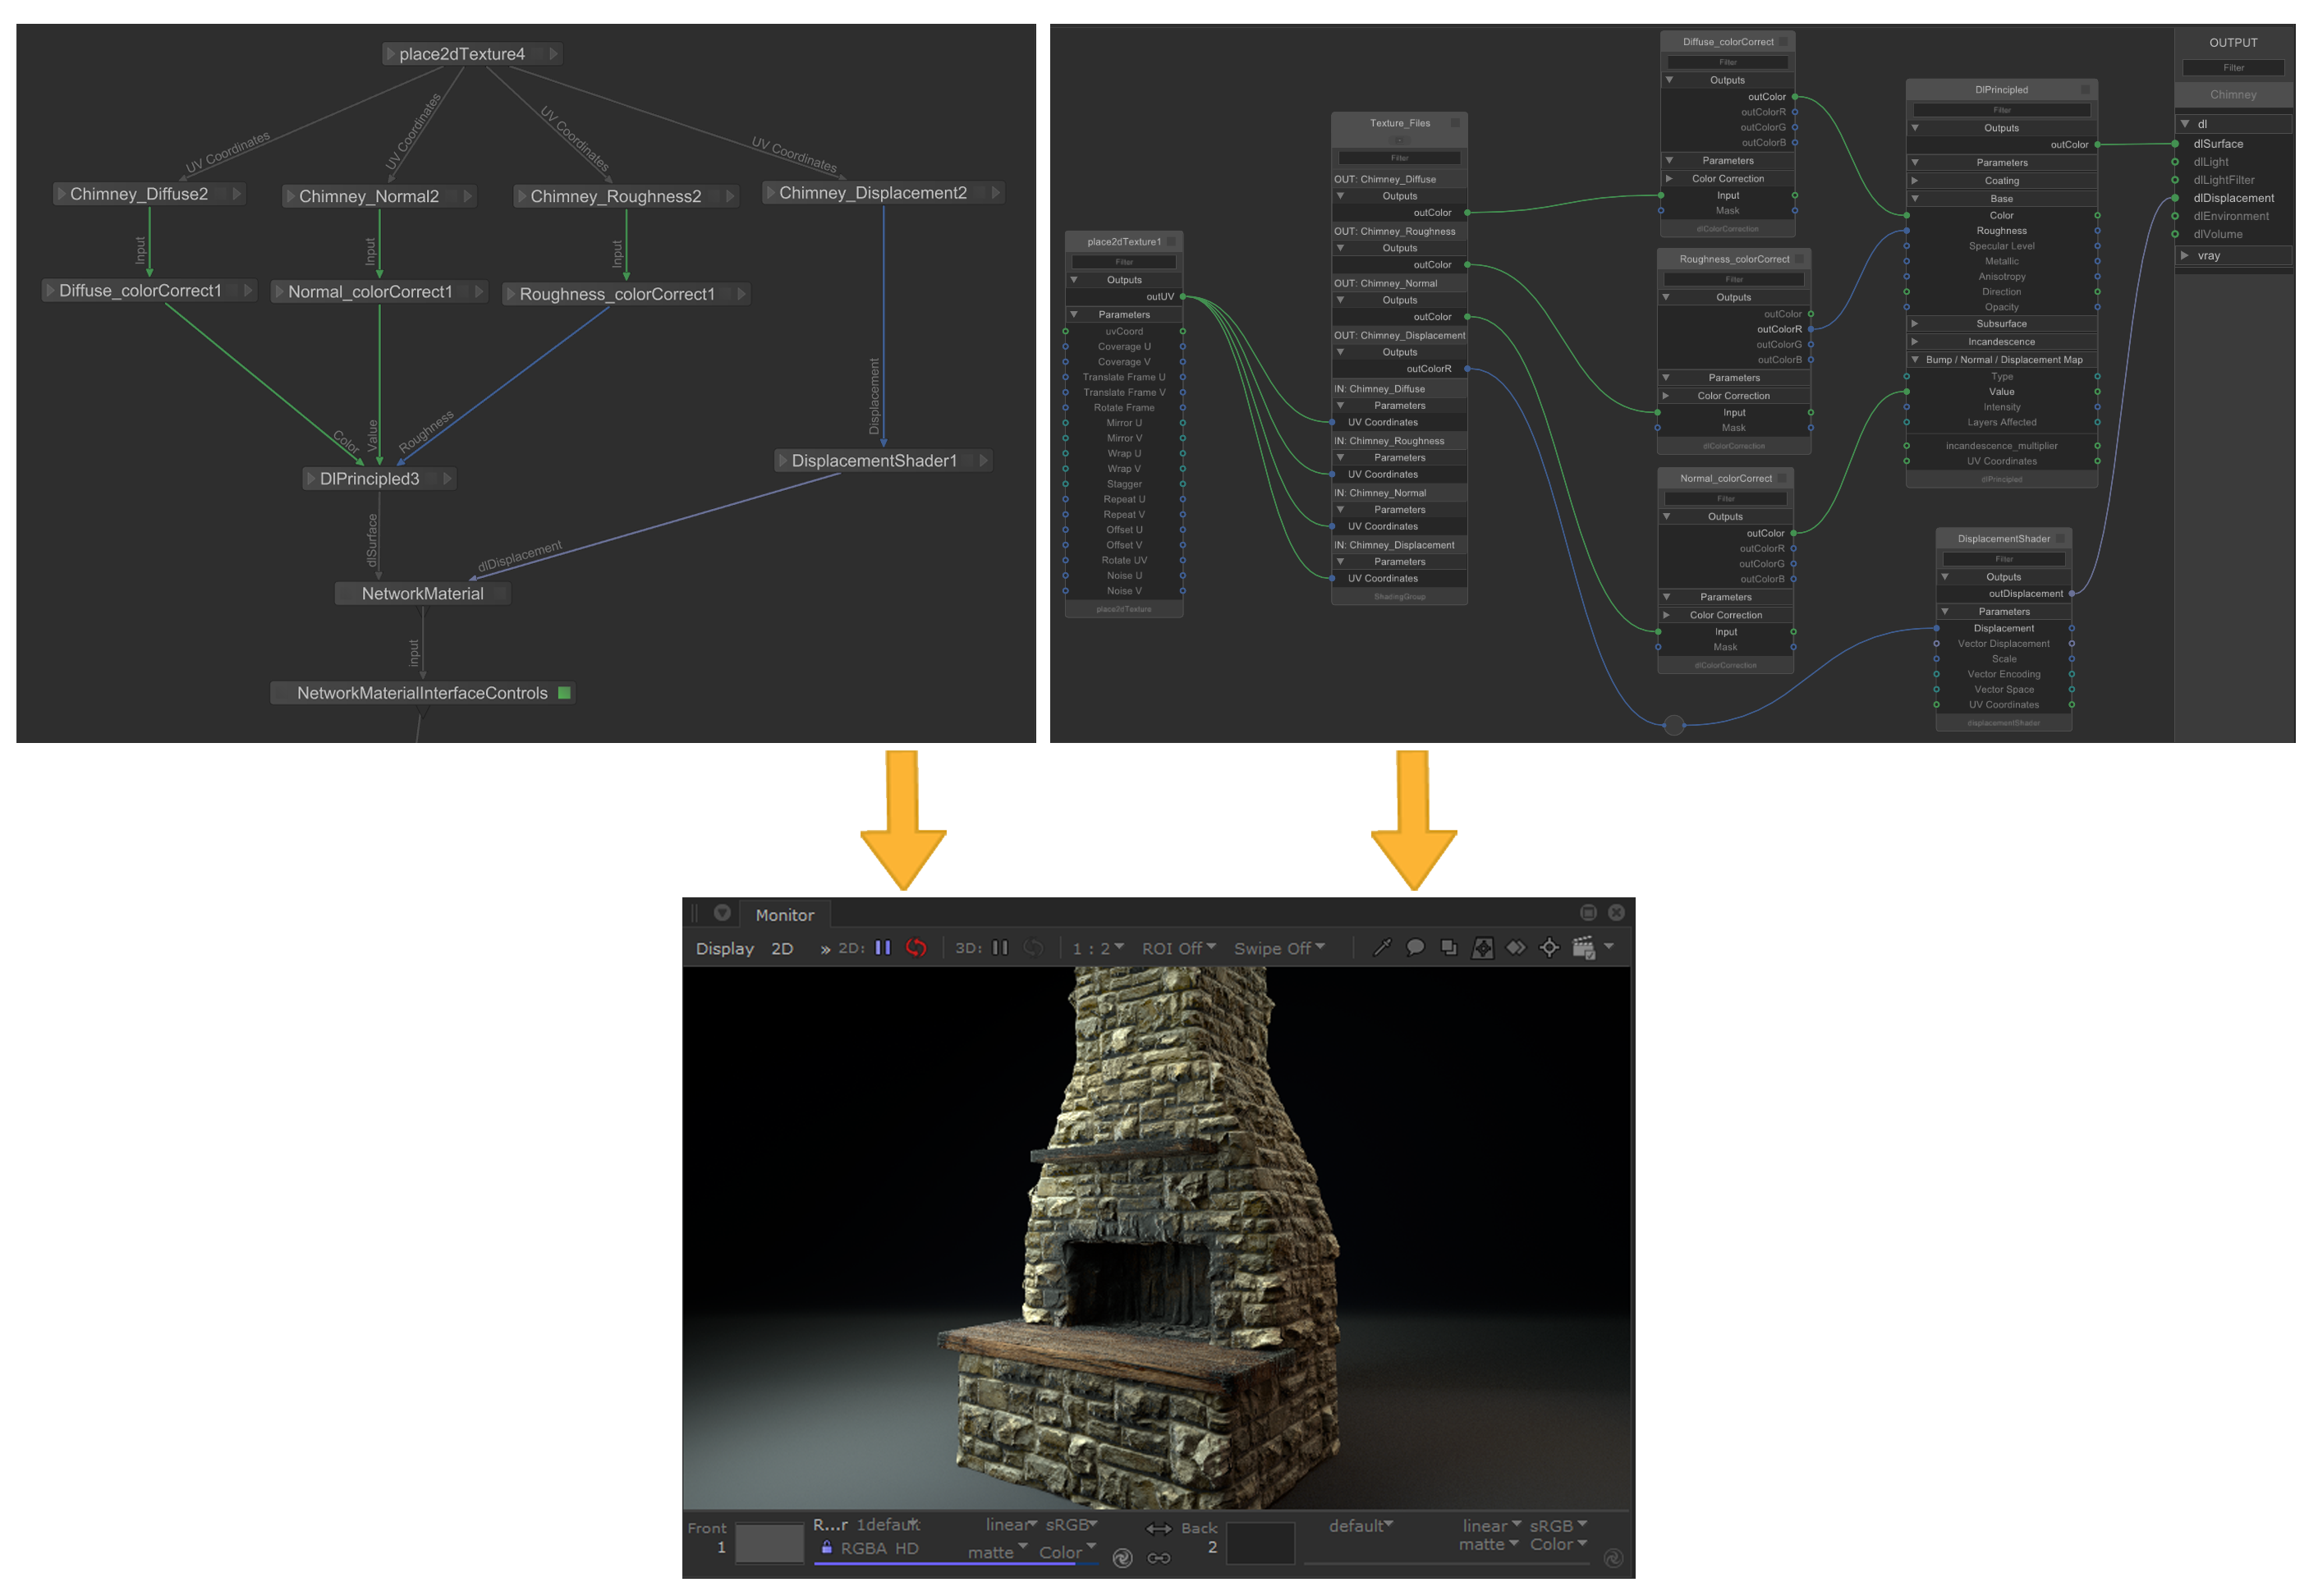Open the annotation speech bubble tool
The image size is (2318, 1596).
pos(1415,948)
